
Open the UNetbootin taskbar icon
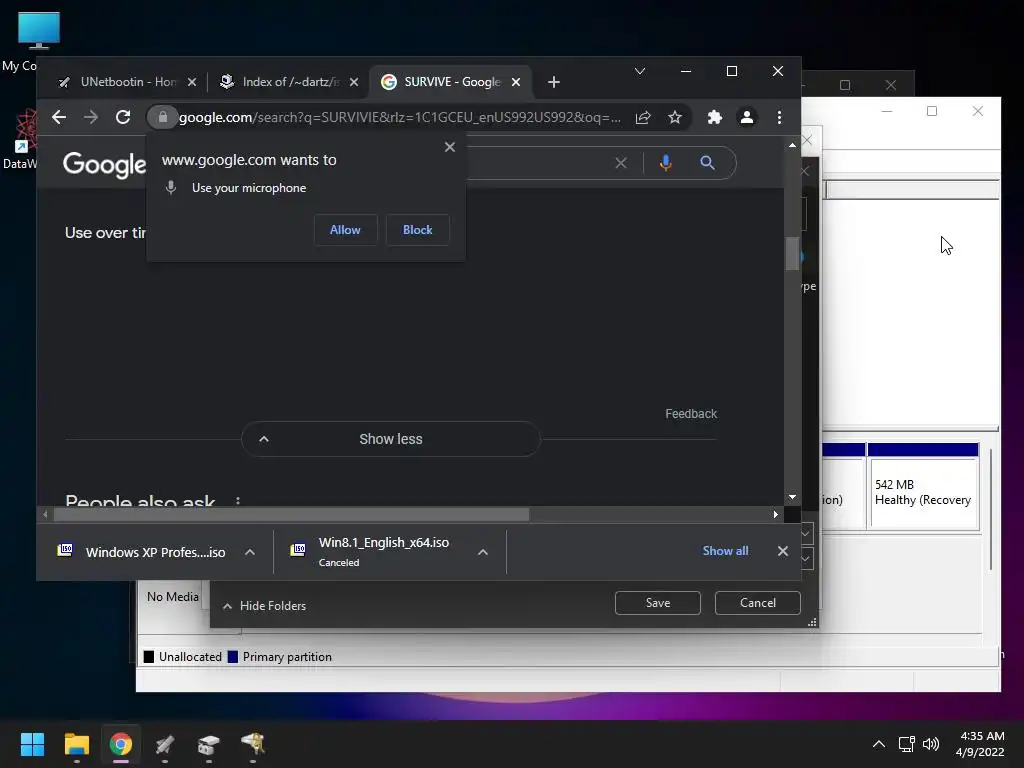pyautogui.click(x=165, y=744)
